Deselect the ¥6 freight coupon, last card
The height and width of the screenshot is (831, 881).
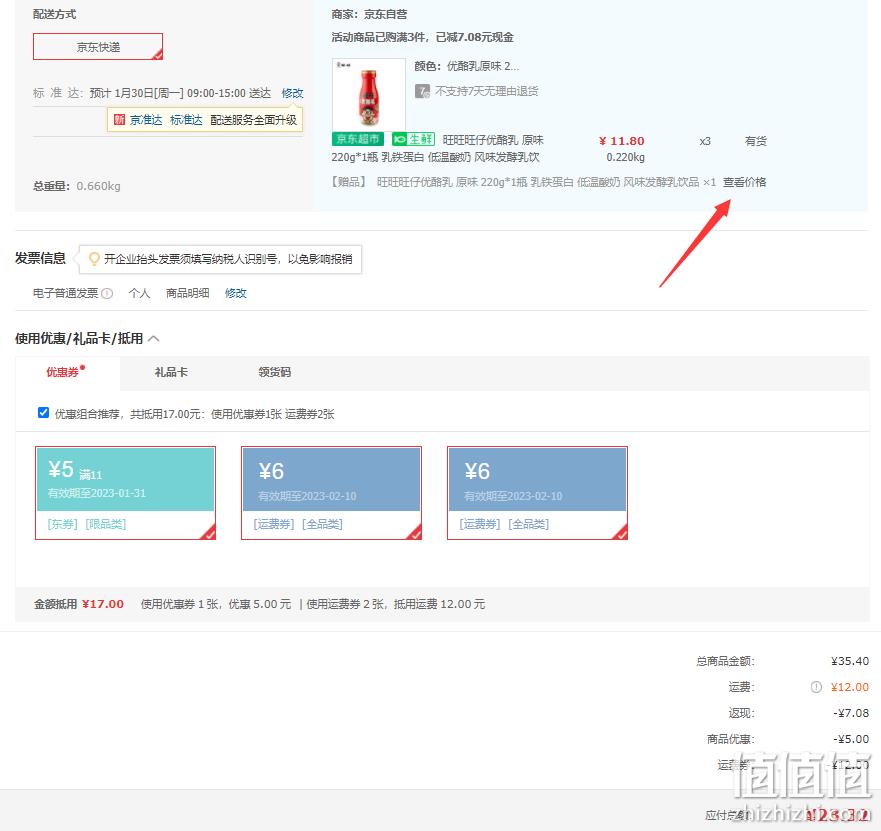(x=537, y=493)
